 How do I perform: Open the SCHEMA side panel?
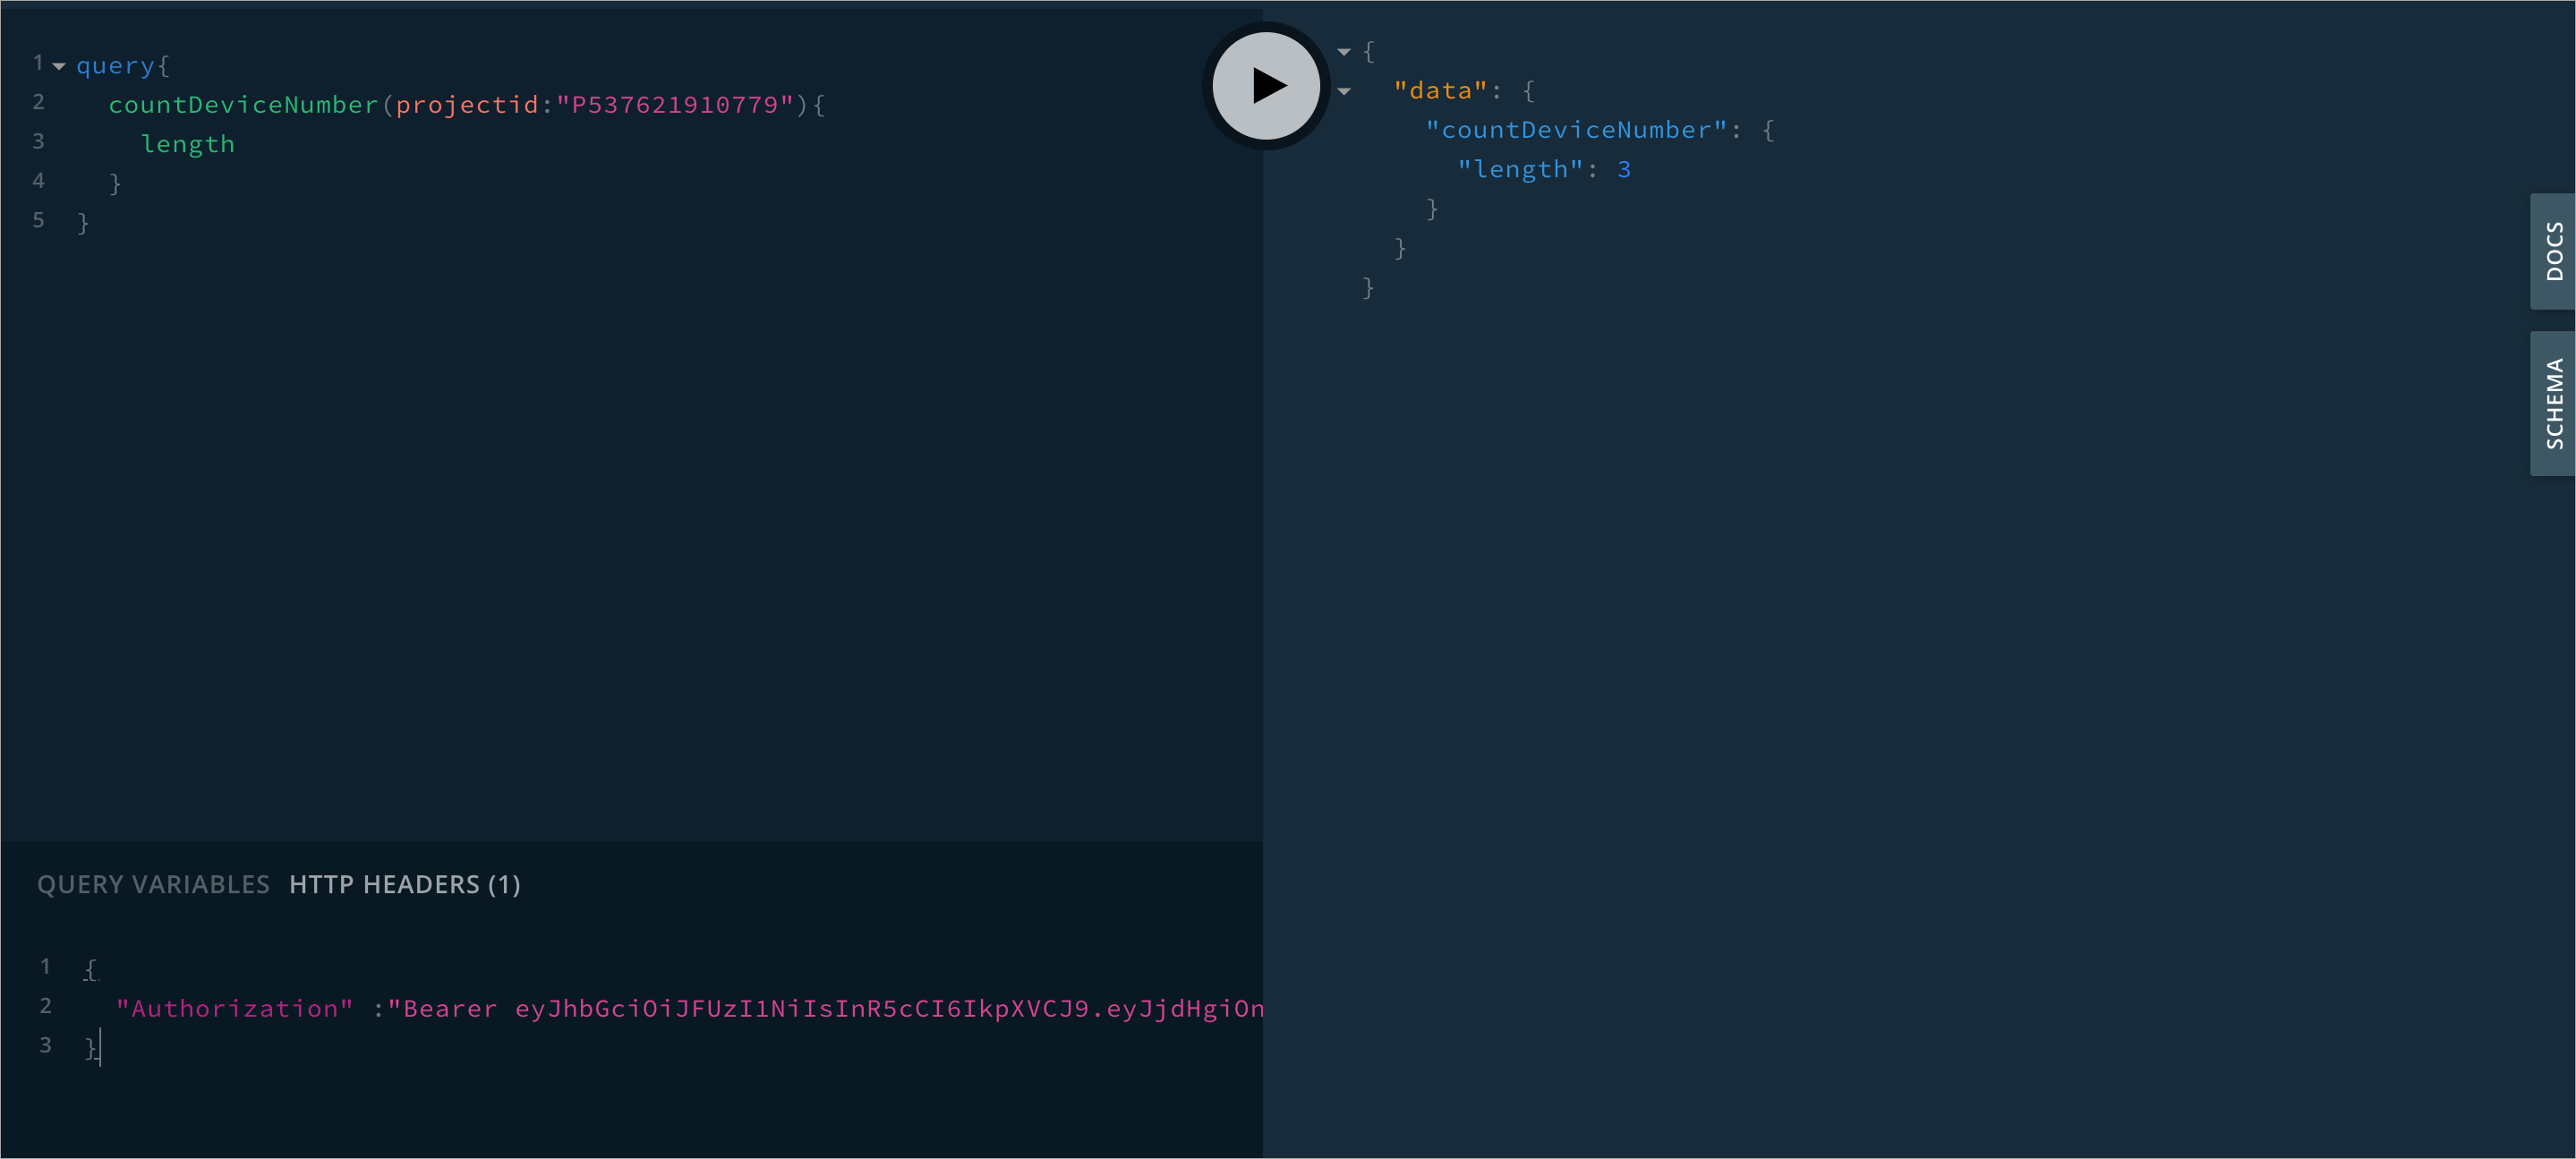tap(2553, 403)
